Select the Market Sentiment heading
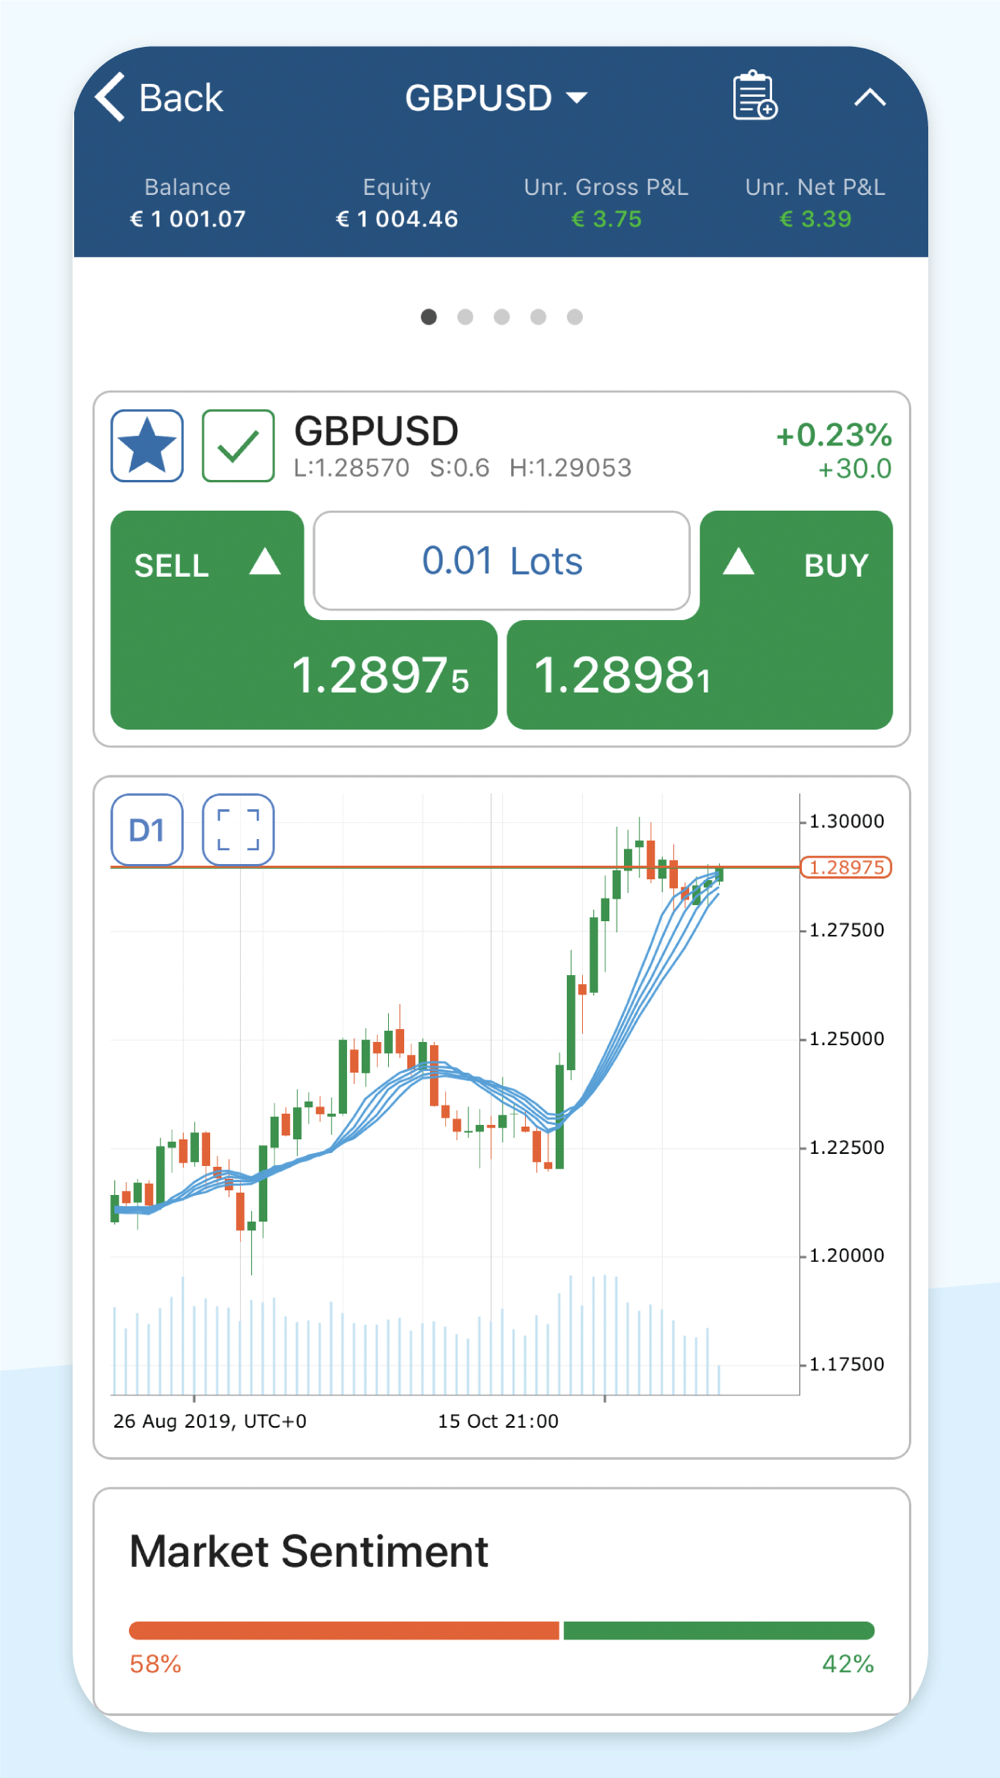 point(309,1552)
